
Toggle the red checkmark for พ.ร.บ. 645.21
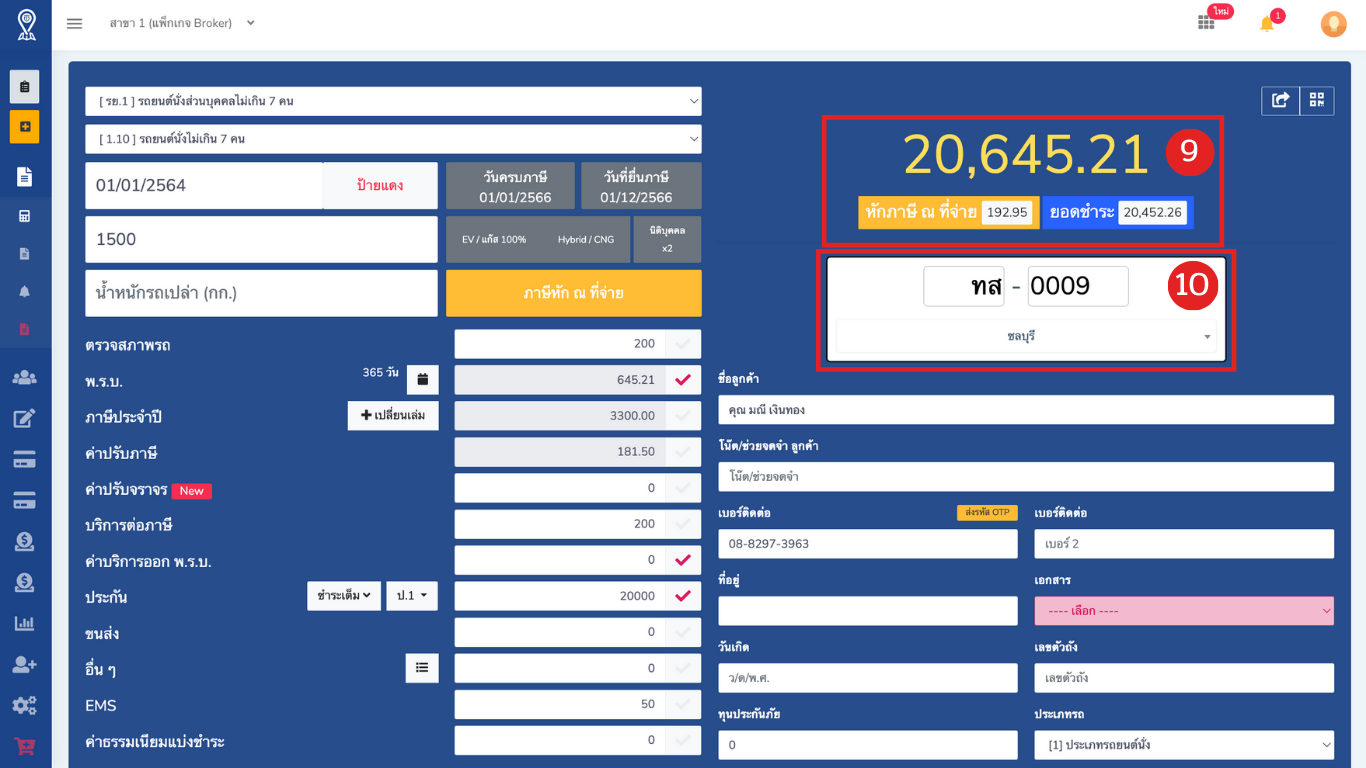683,380
